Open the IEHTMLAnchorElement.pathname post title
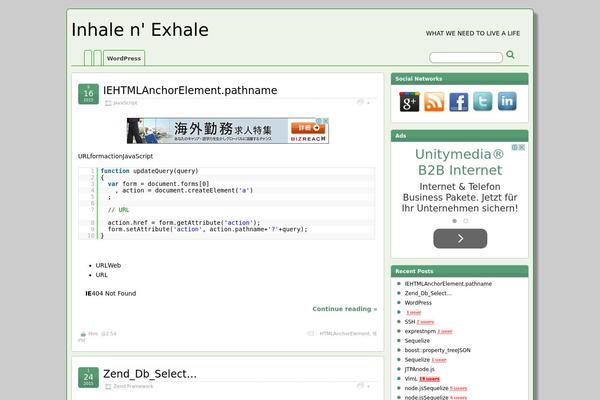The width and height of the screenshot is (600, 400). [x=190, y=90]
